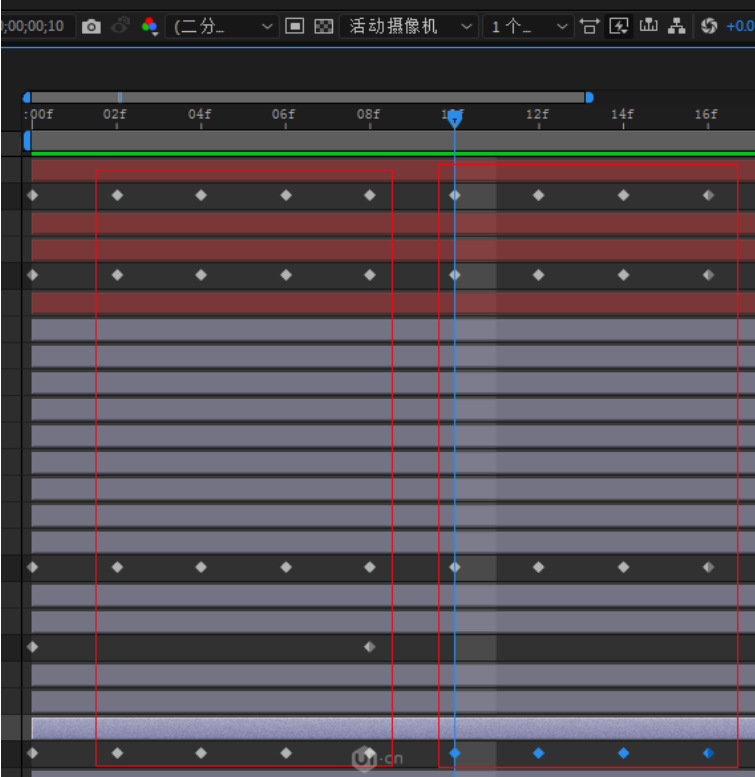Image resolution: width=755 pixels, height=777 pixels.
Task: Select the blue 12f keyframe in bottom row
Action: pos(539,753)
